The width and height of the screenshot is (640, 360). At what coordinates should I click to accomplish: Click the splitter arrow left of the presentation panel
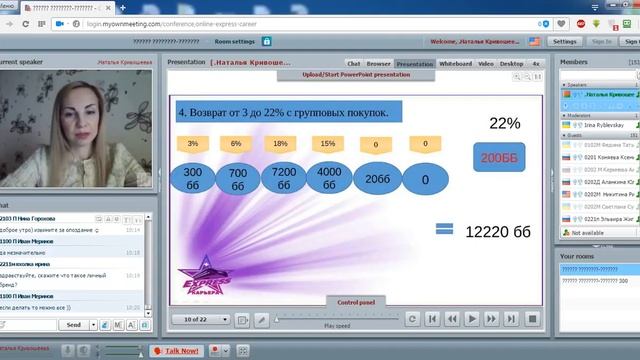[x=160, y=173]
